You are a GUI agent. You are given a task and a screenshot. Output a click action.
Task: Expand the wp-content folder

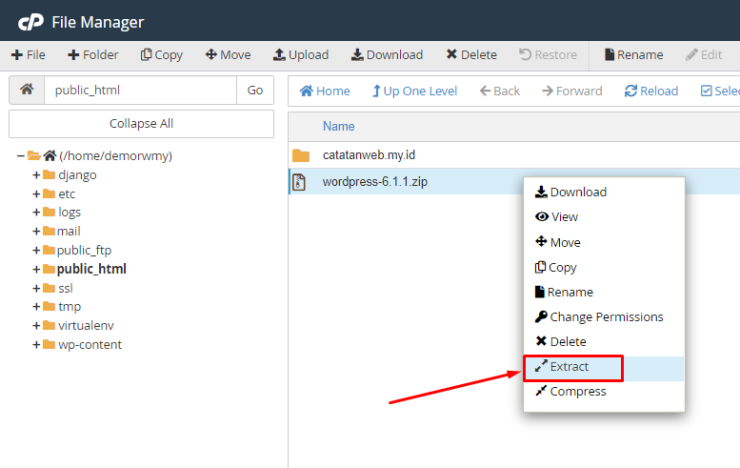point(36,344)
